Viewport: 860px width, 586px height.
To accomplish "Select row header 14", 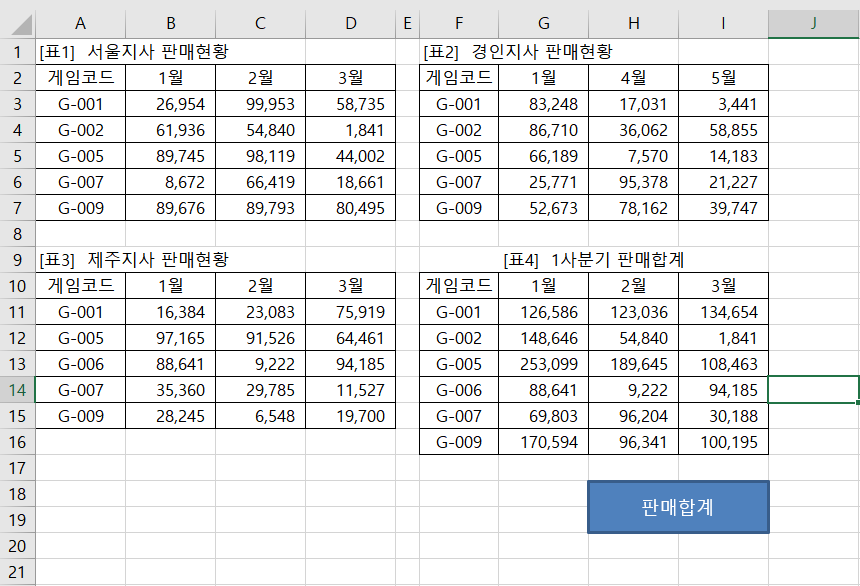I will (17, 390).
